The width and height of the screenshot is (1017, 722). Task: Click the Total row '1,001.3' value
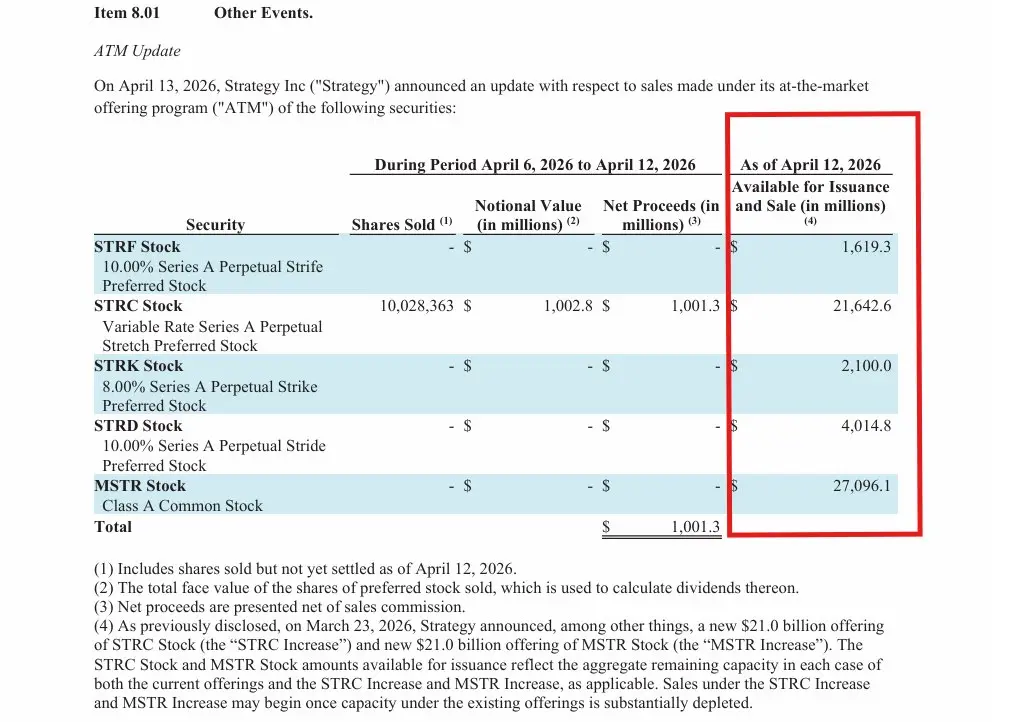(x=695, y=527)
